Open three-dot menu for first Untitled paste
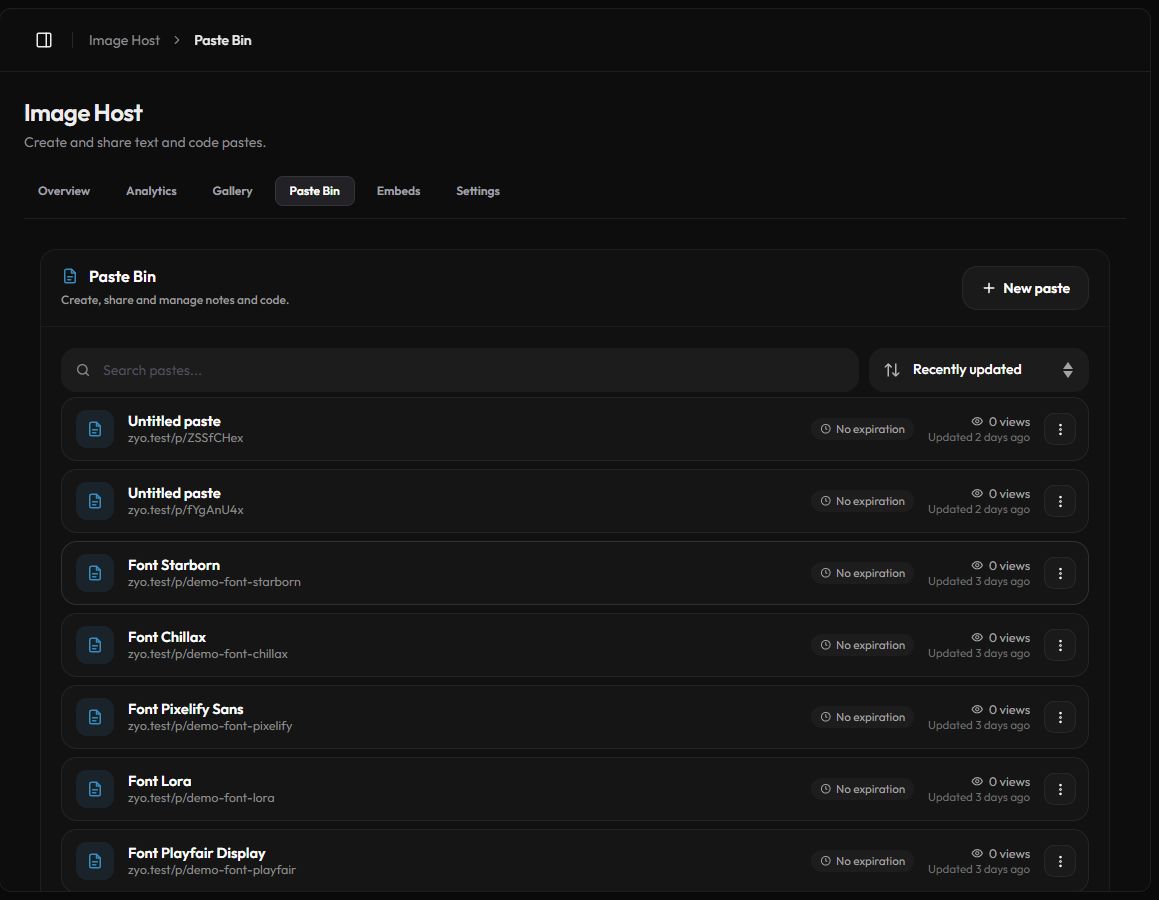 pos(1060,429)
